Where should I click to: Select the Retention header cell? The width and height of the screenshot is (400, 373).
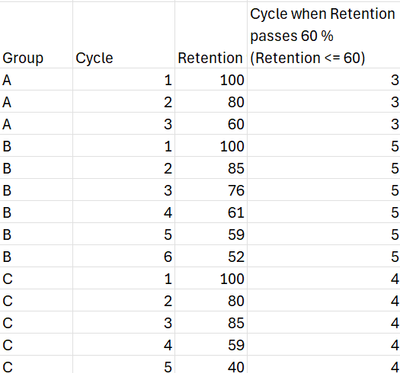[211, 35]
